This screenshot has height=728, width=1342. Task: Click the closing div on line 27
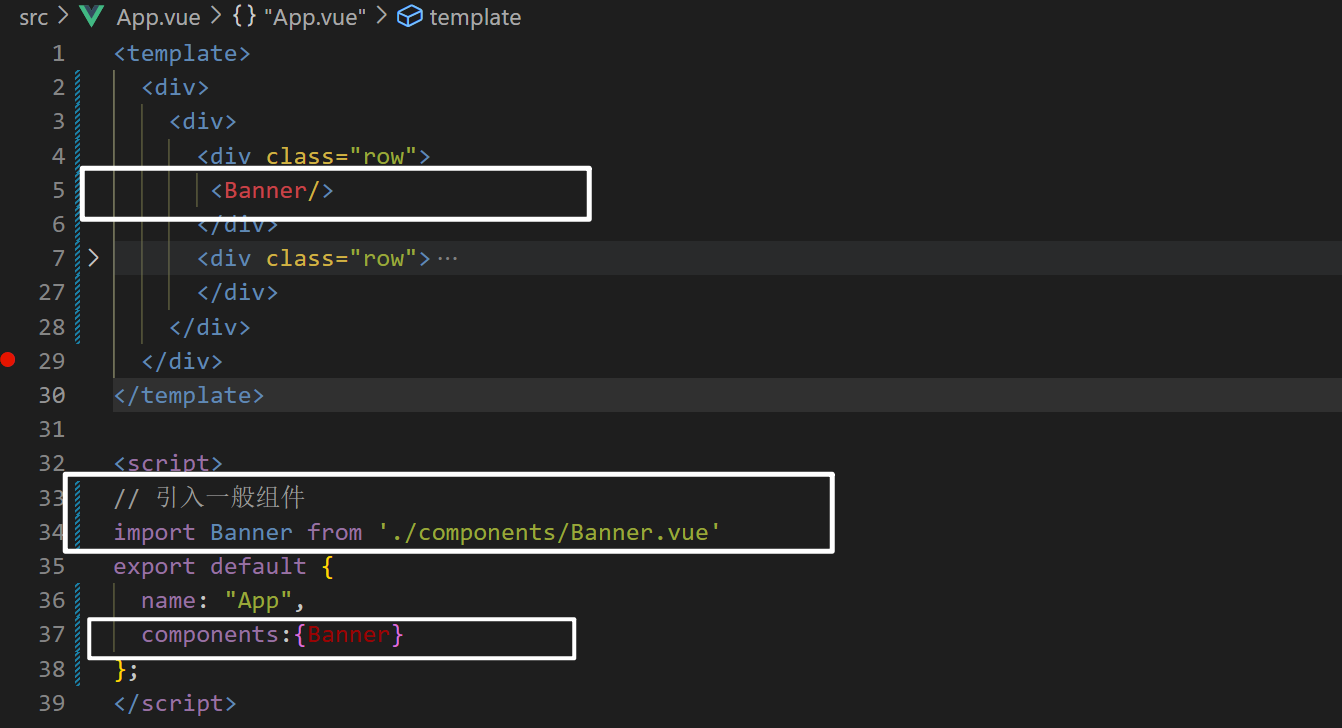click(x=237, y=292)
